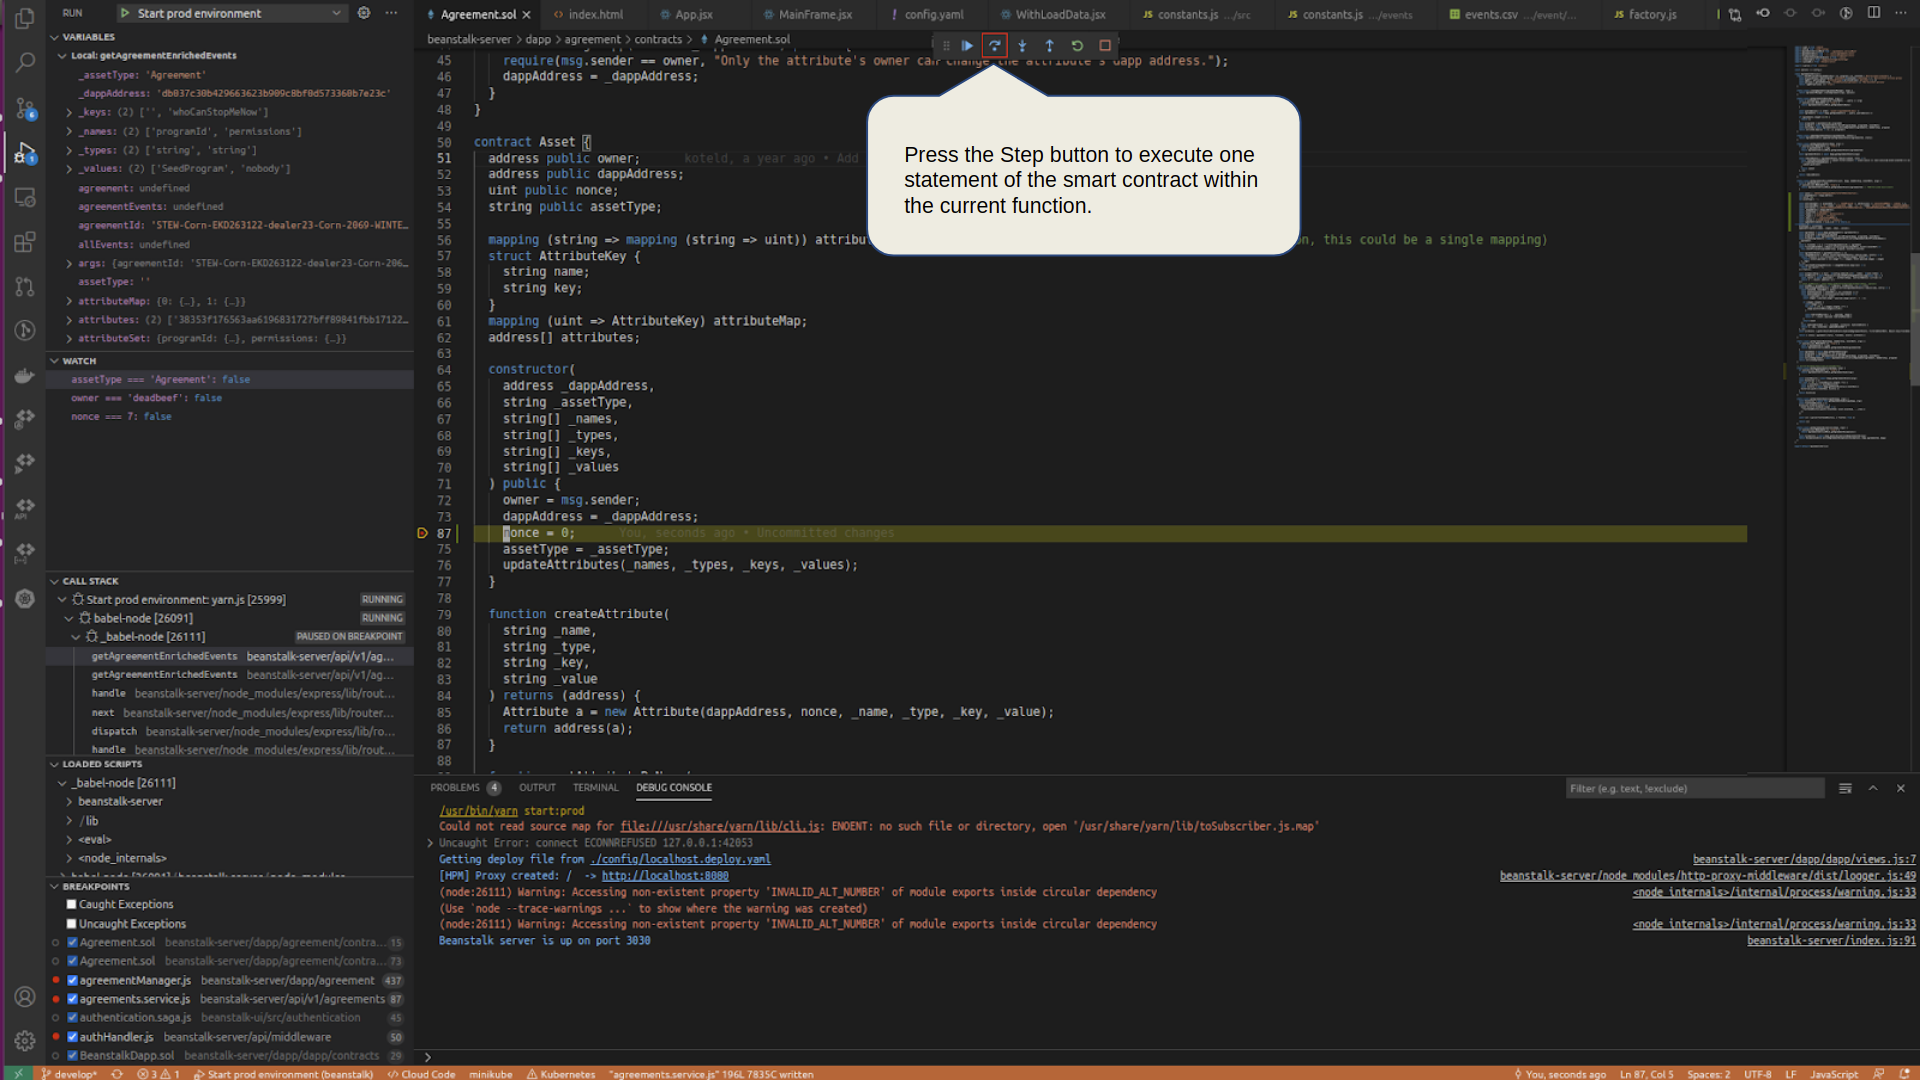Open the http://localhost:8080 link
This screenshot has height=1080, width=1920.
click(x=665, y=875)
